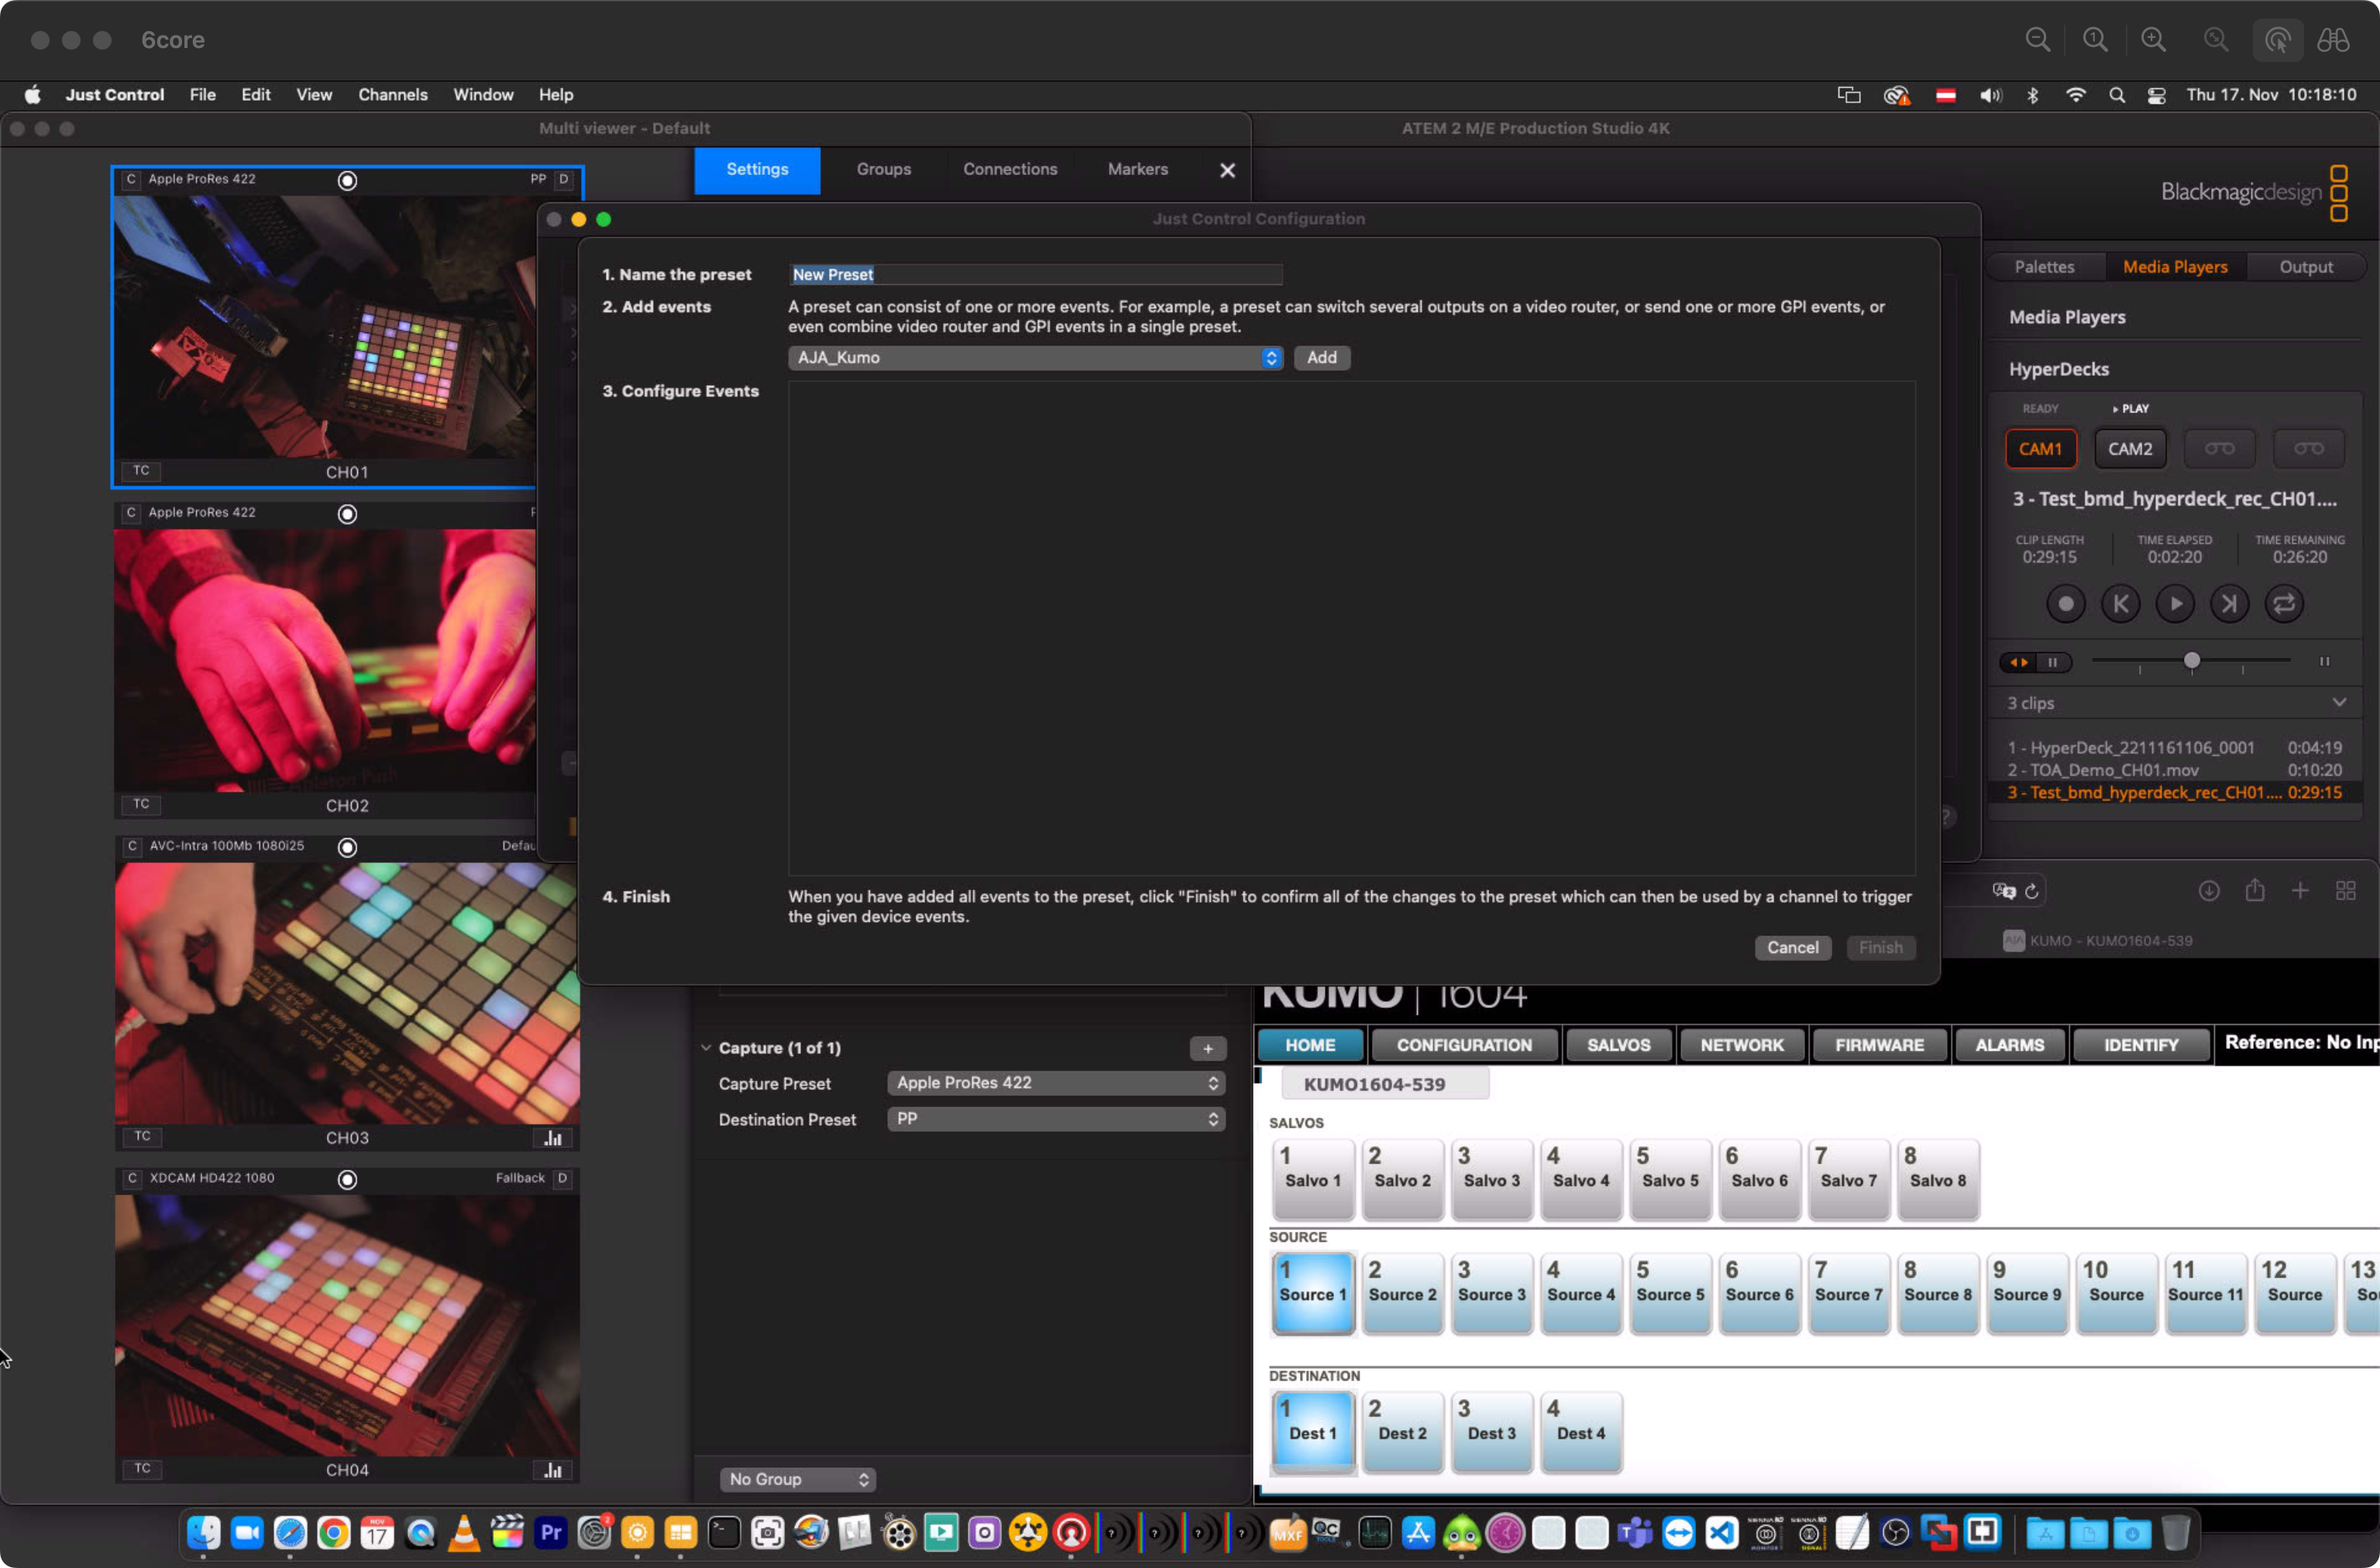The image size is (2380, 1568).
Task: Skip to next clip in HyperDeck
Action: tap(2229, 604)
